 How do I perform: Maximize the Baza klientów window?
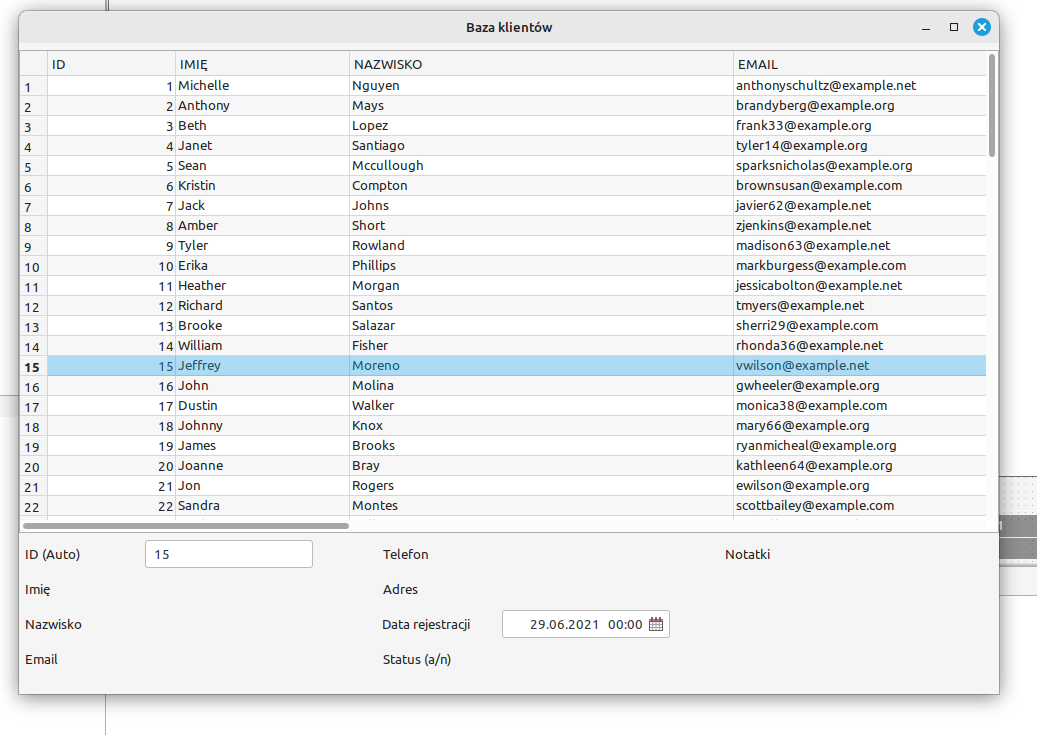[x=954, y=27]
